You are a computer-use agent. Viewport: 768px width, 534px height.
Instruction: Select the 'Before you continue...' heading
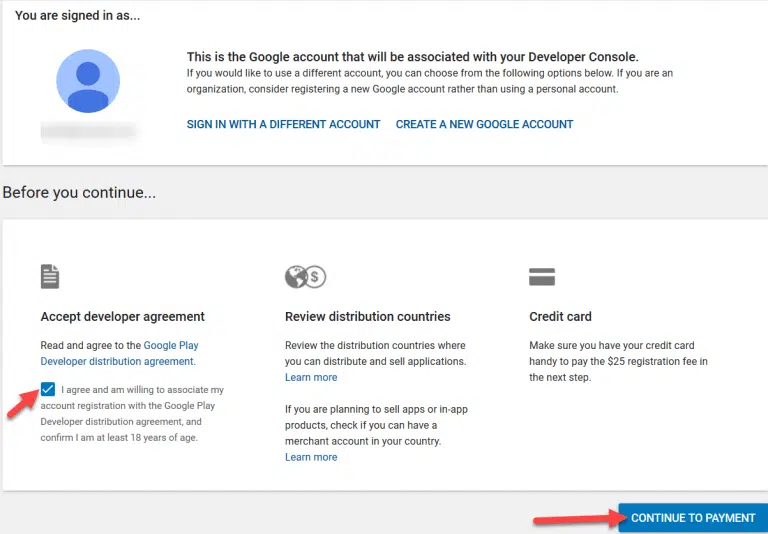(79, 193)
